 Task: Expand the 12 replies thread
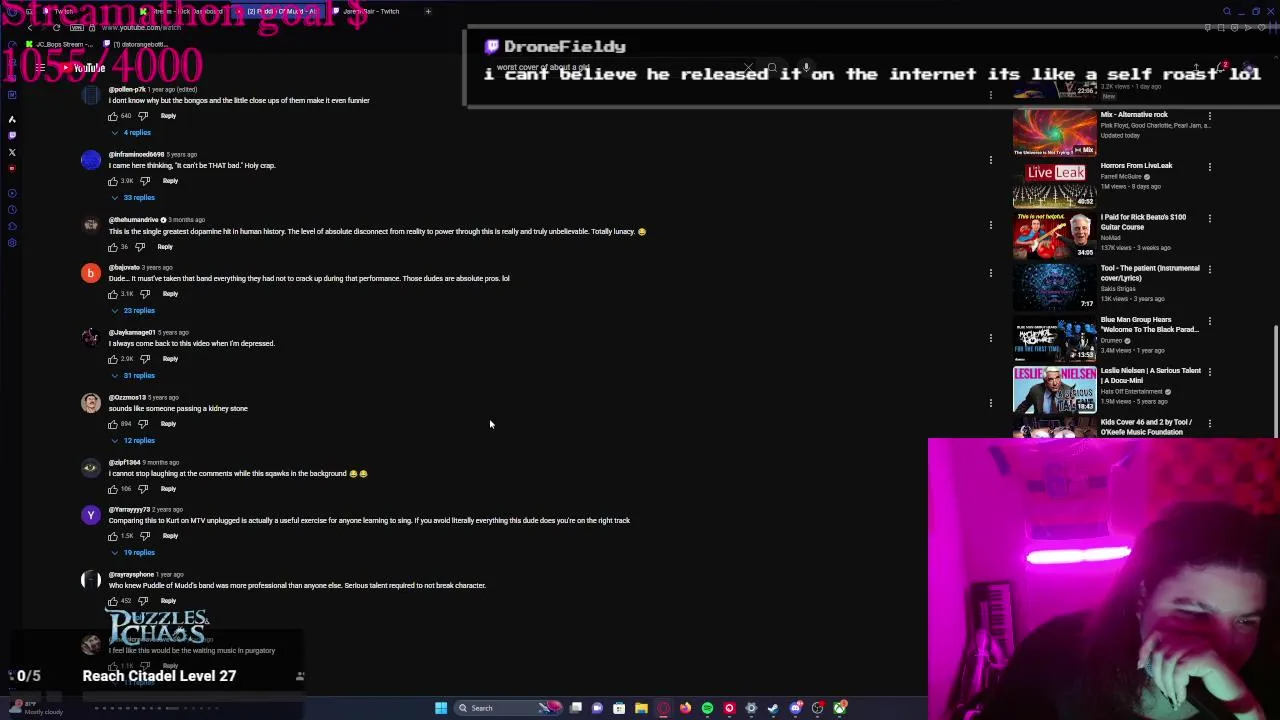134,441
